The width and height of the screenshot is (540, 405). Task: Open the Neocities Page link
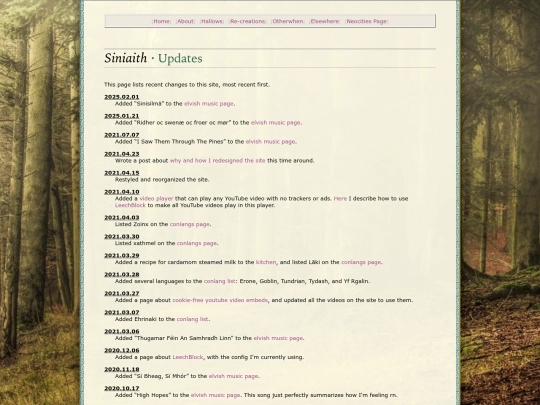click(x=366, y=21)
